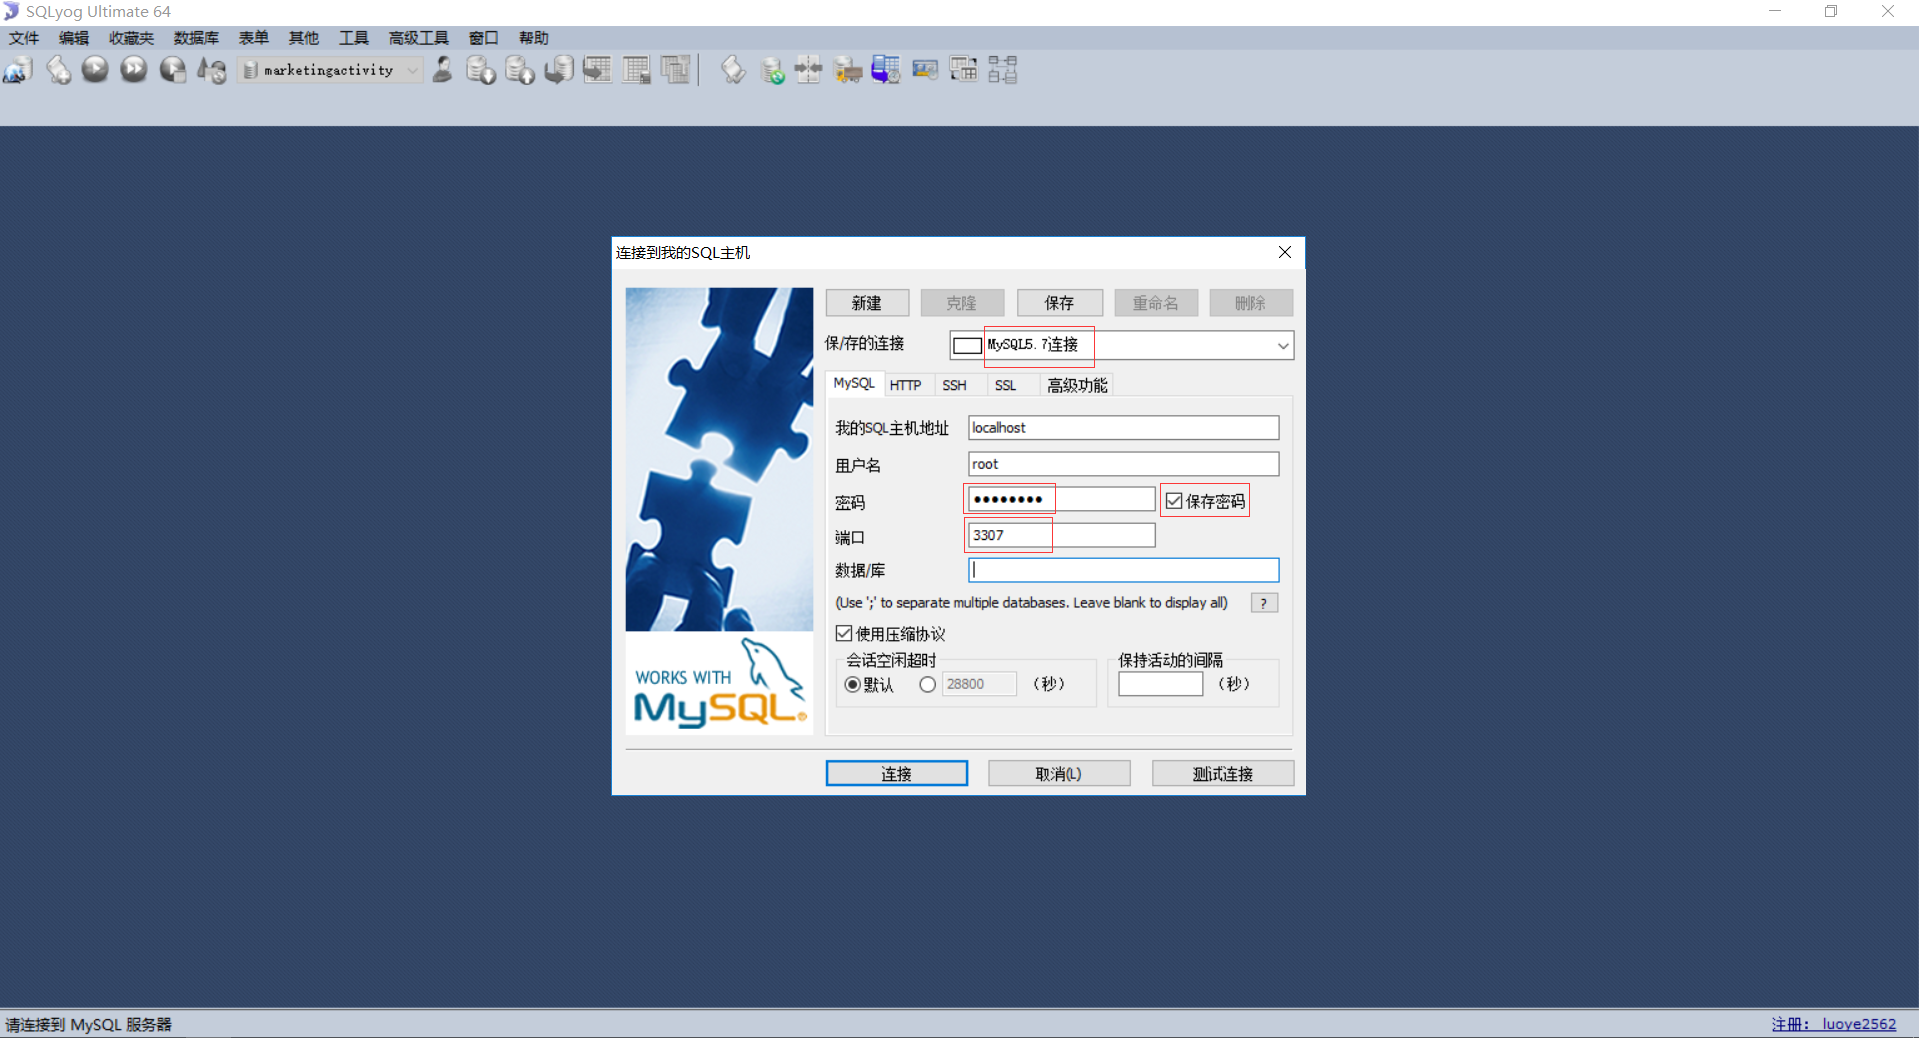The width and height of the screenshot is (1919, 1038).
Task: Click the create table grid icon
Action: [x=637, y=70]
